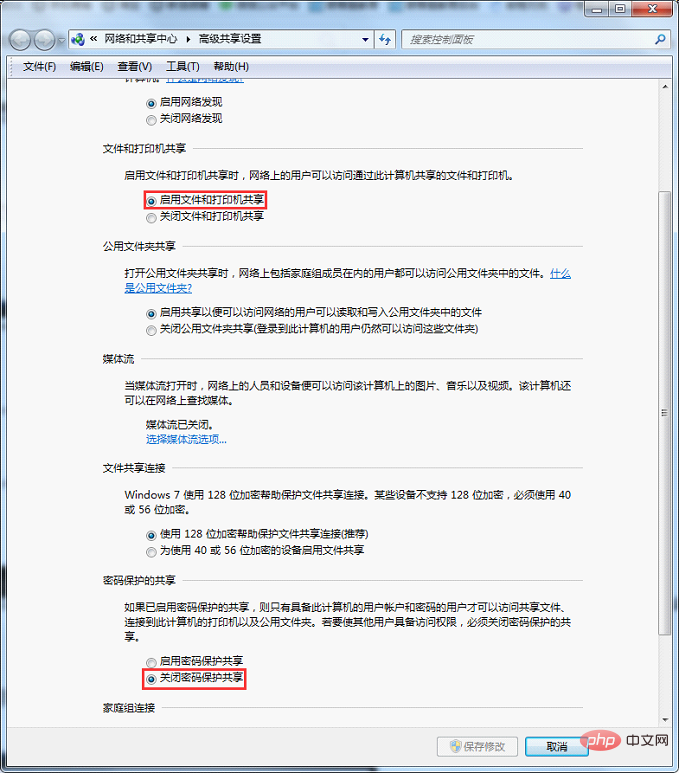
Task: Click the search magnifier icon
Action: 660,39
